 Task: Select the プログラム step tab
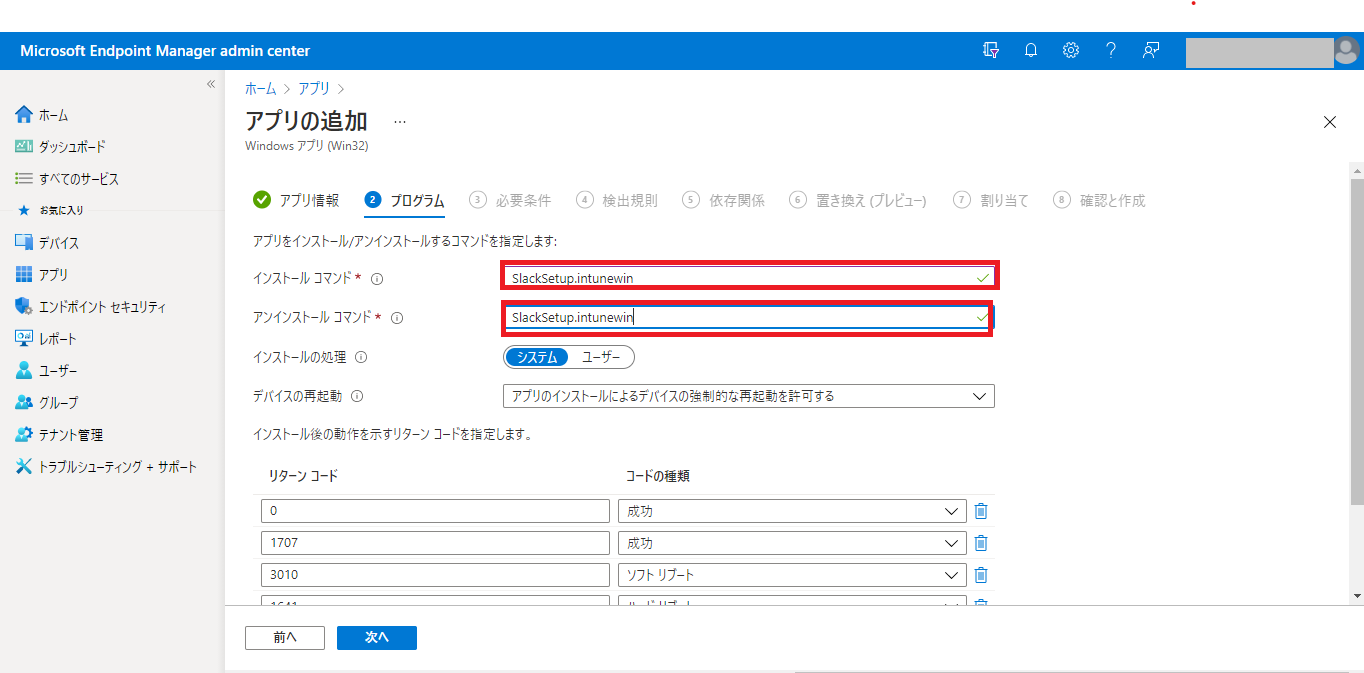point(405,200)
